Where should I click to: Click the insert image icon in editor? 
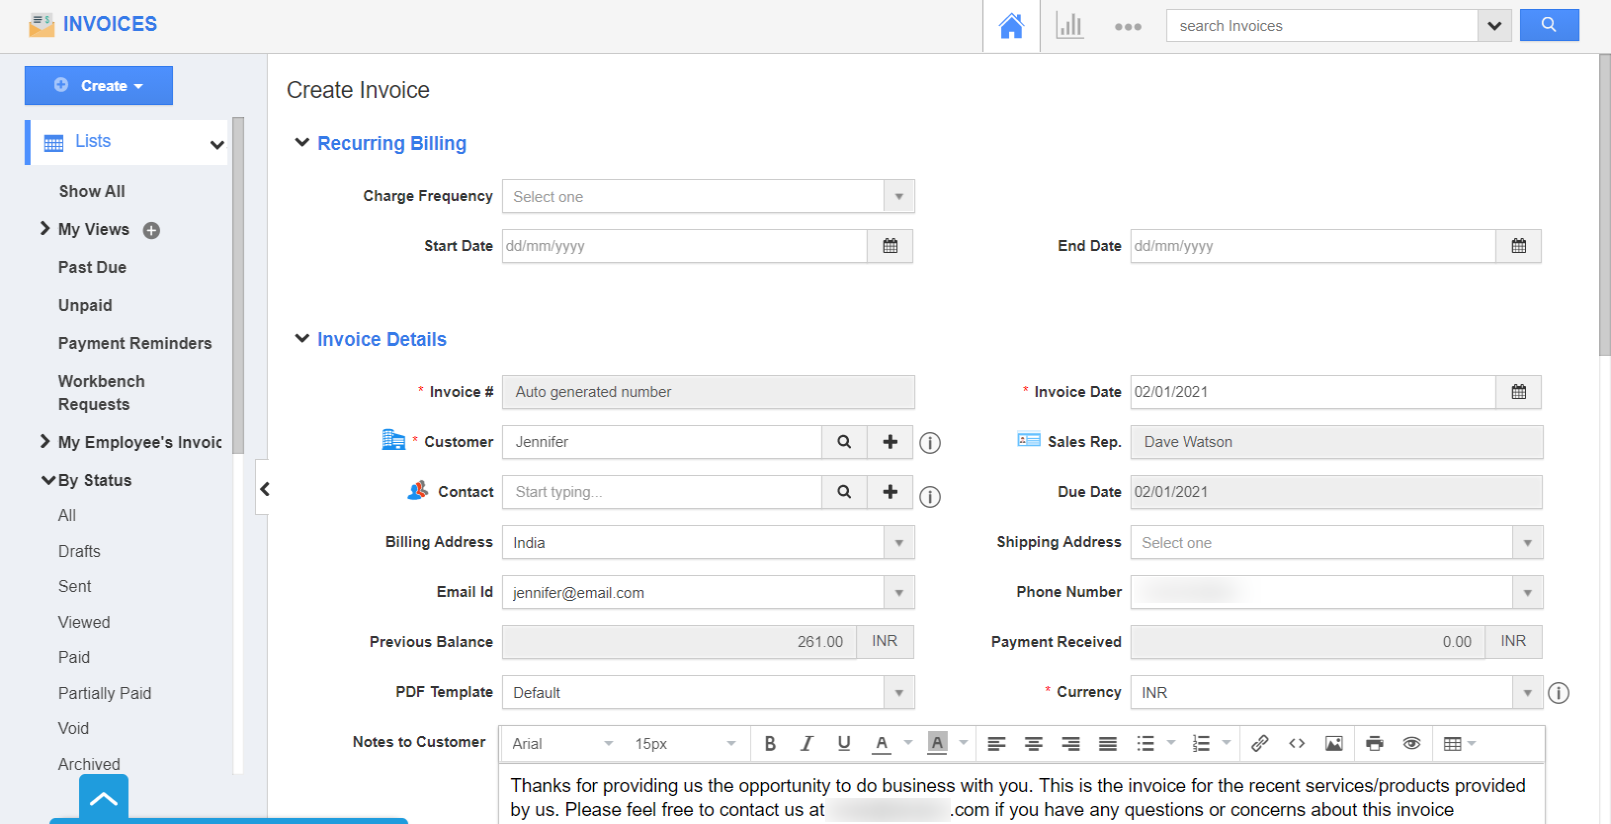(x=1334, y=743)
